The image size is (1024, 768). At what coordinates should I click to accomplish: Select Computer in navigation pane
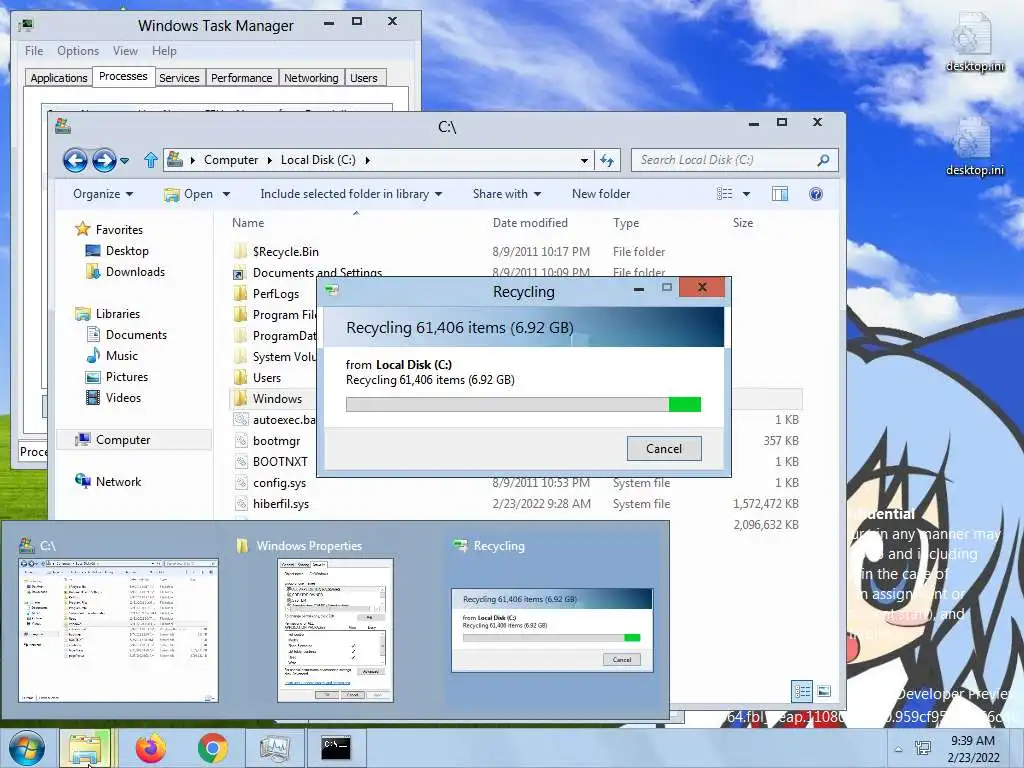tap(134, 440)
